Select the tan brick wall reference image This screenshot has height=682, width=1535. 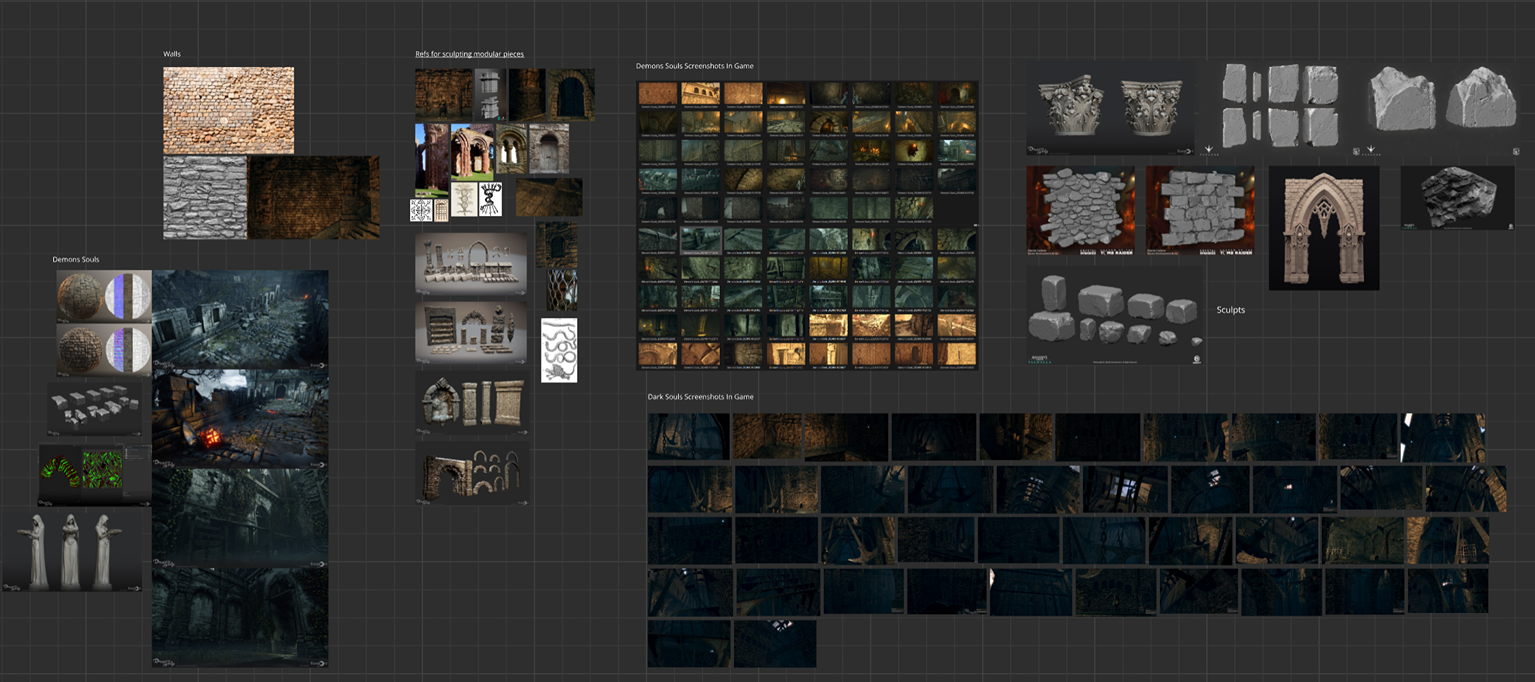[x=228, y=110]
